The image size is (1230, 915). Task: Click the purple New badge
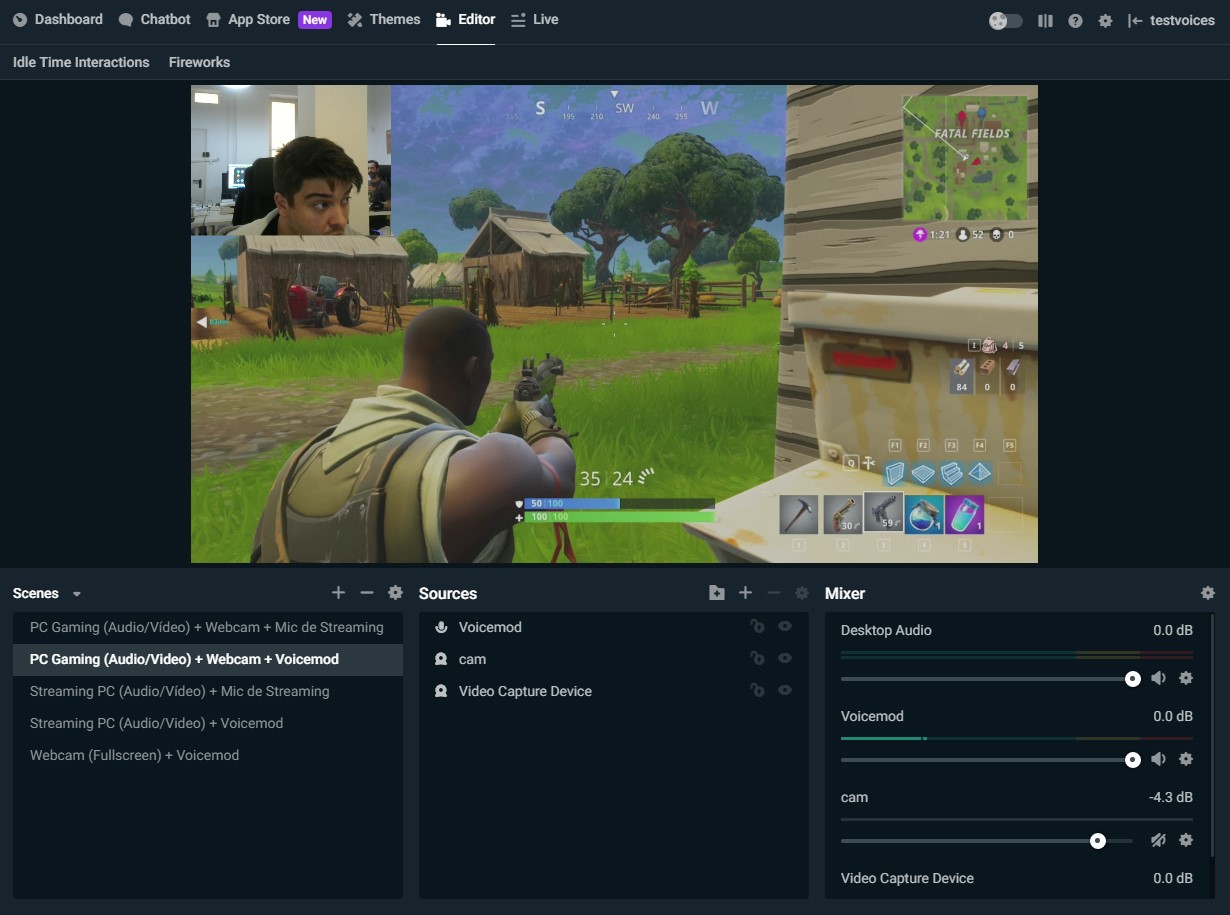[x=315, y=20]
